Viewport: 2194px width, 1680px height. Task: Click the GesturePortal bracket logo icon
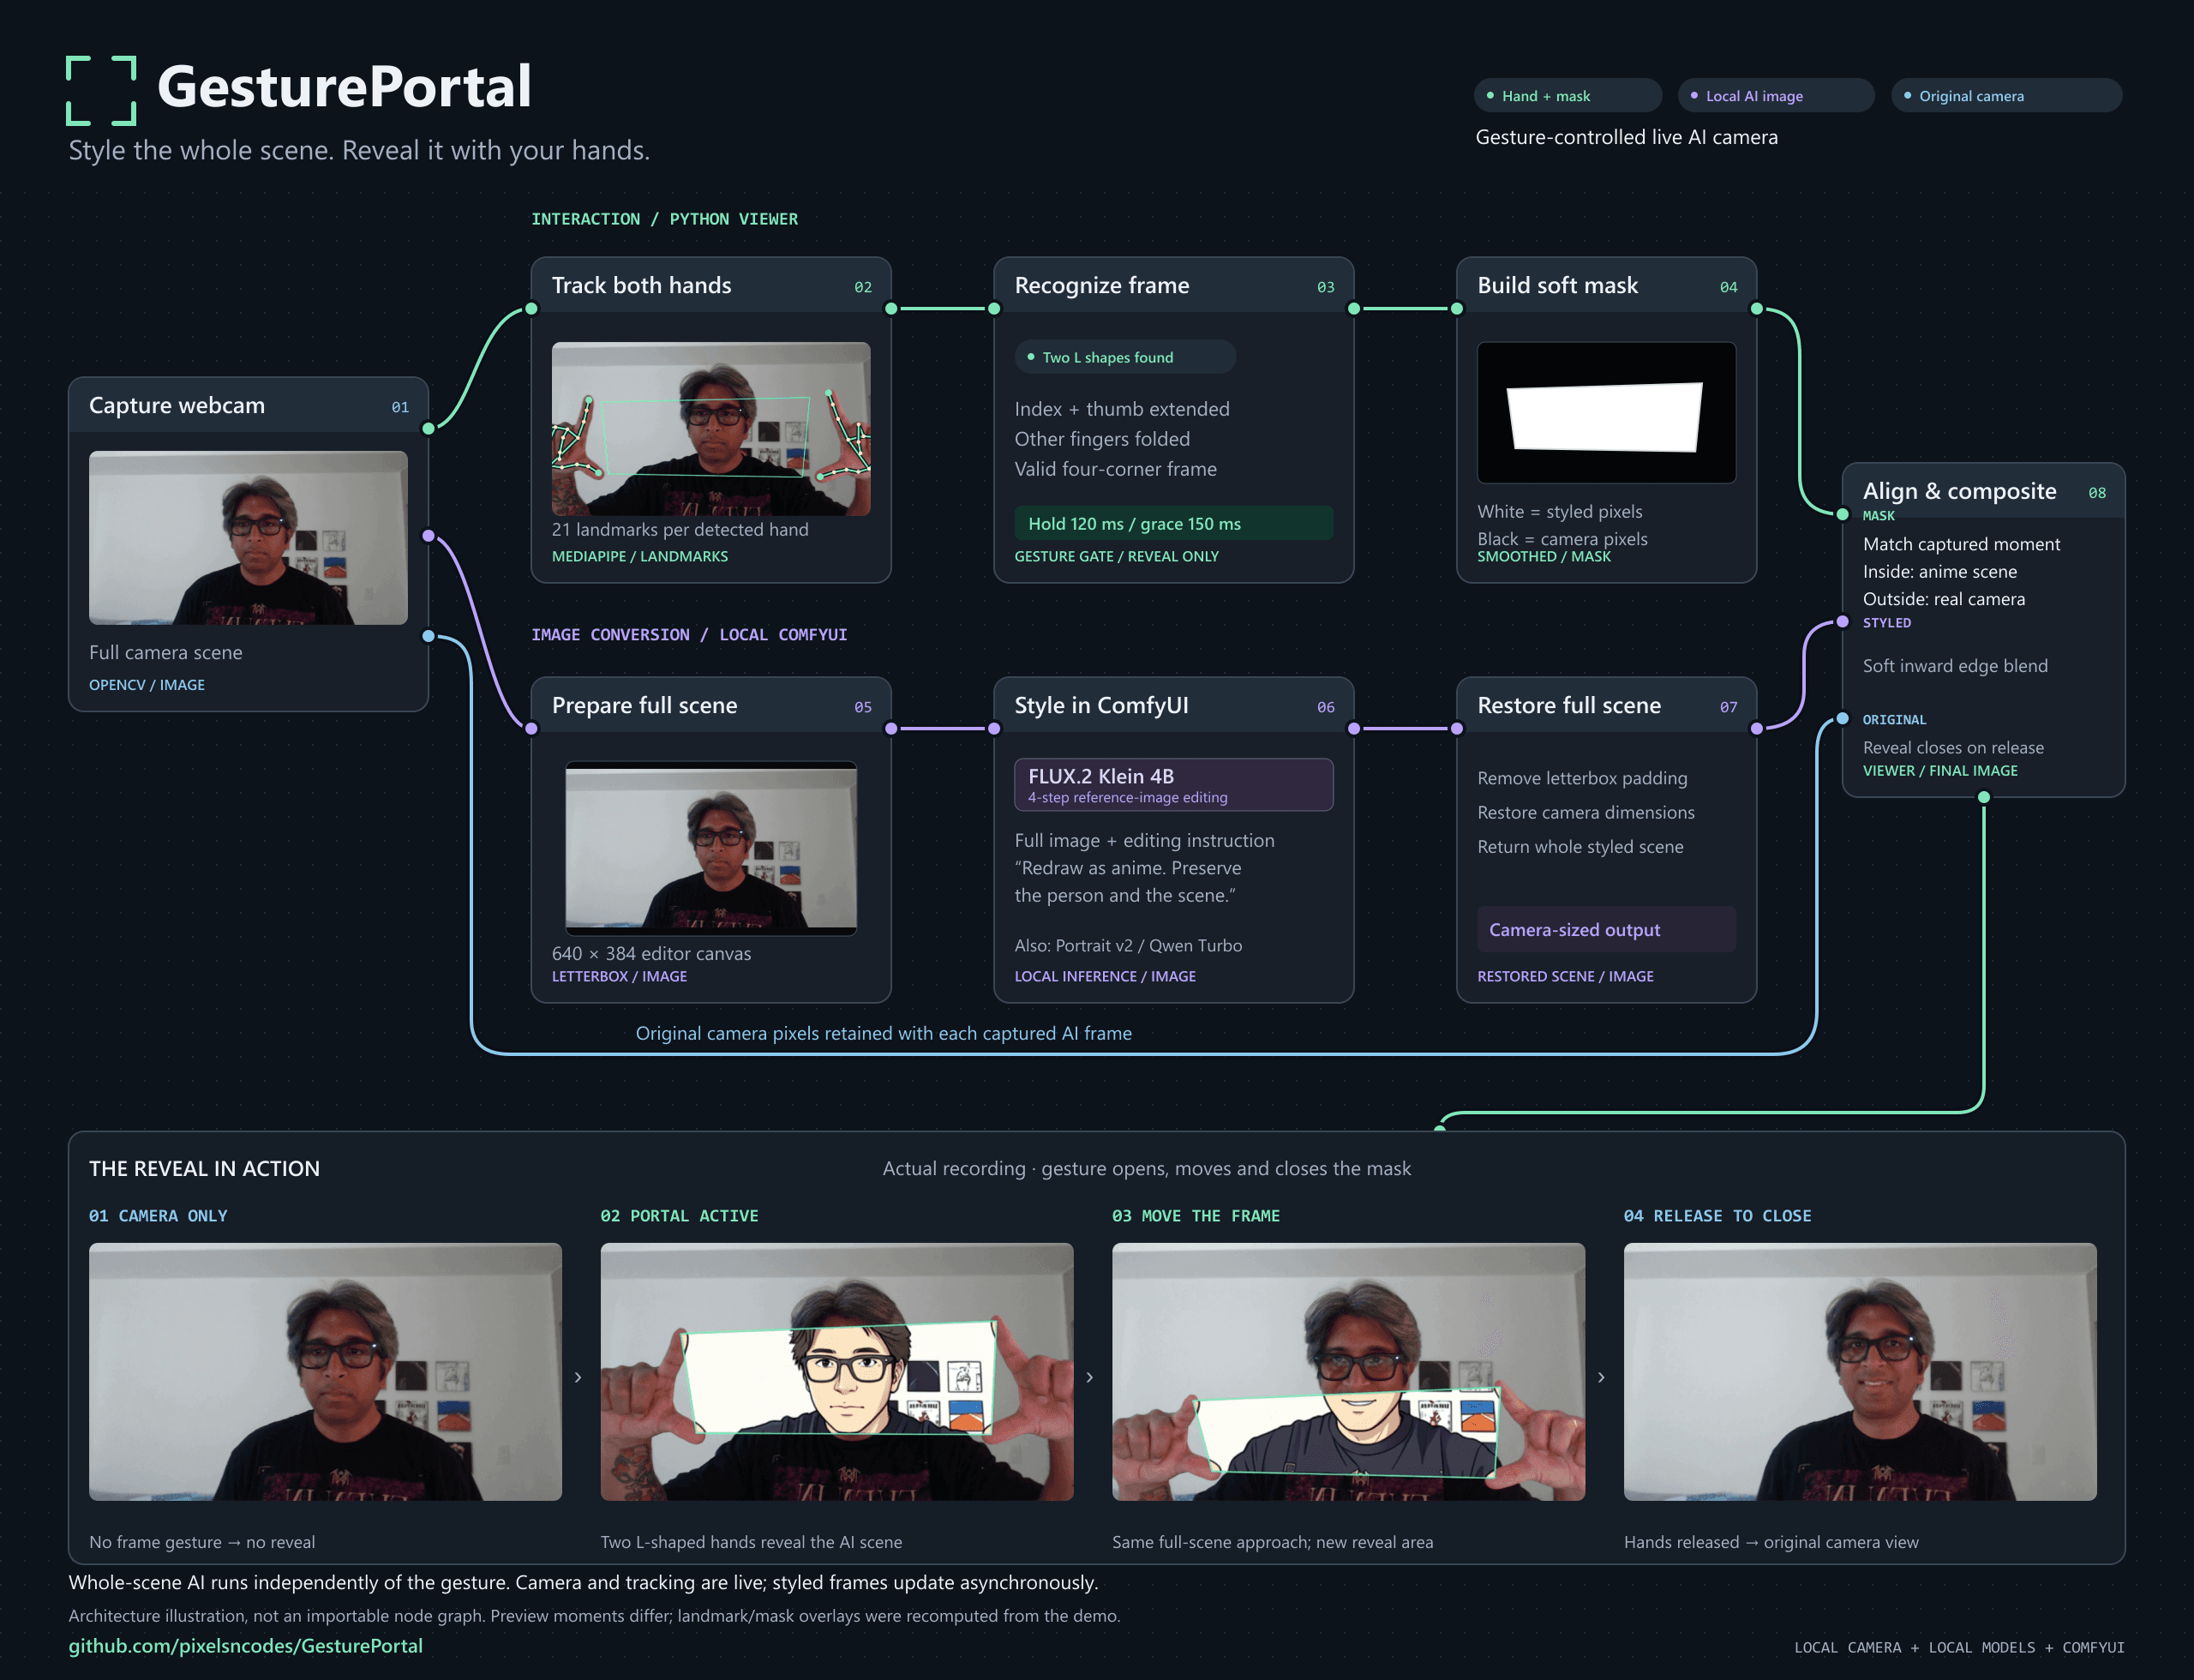pyautogui.click(x=101, y=91)
